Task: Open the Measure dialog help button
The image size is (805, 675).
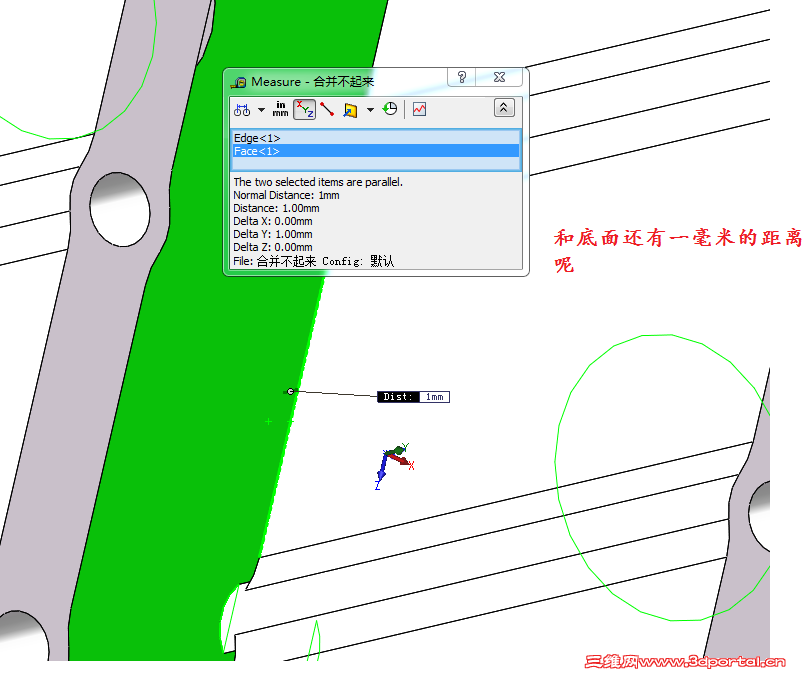Action: pyautogui.click(x=462, y=78)
